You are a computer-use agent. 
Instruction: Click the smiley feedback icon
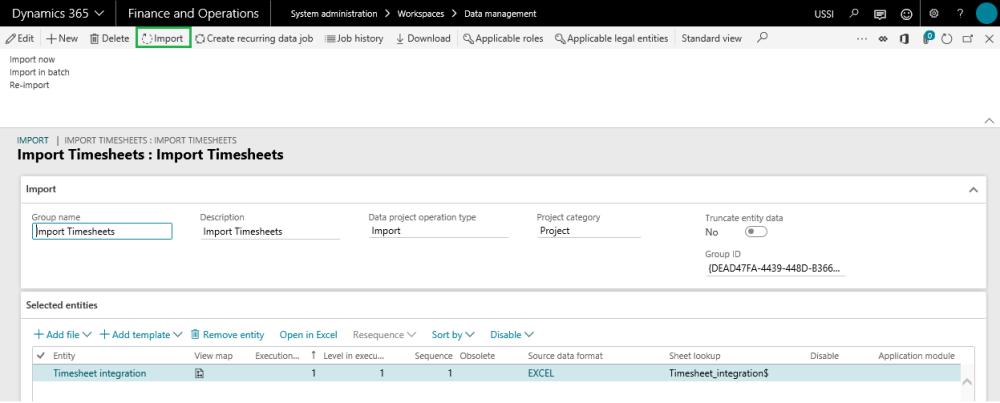tap(907, 14)
